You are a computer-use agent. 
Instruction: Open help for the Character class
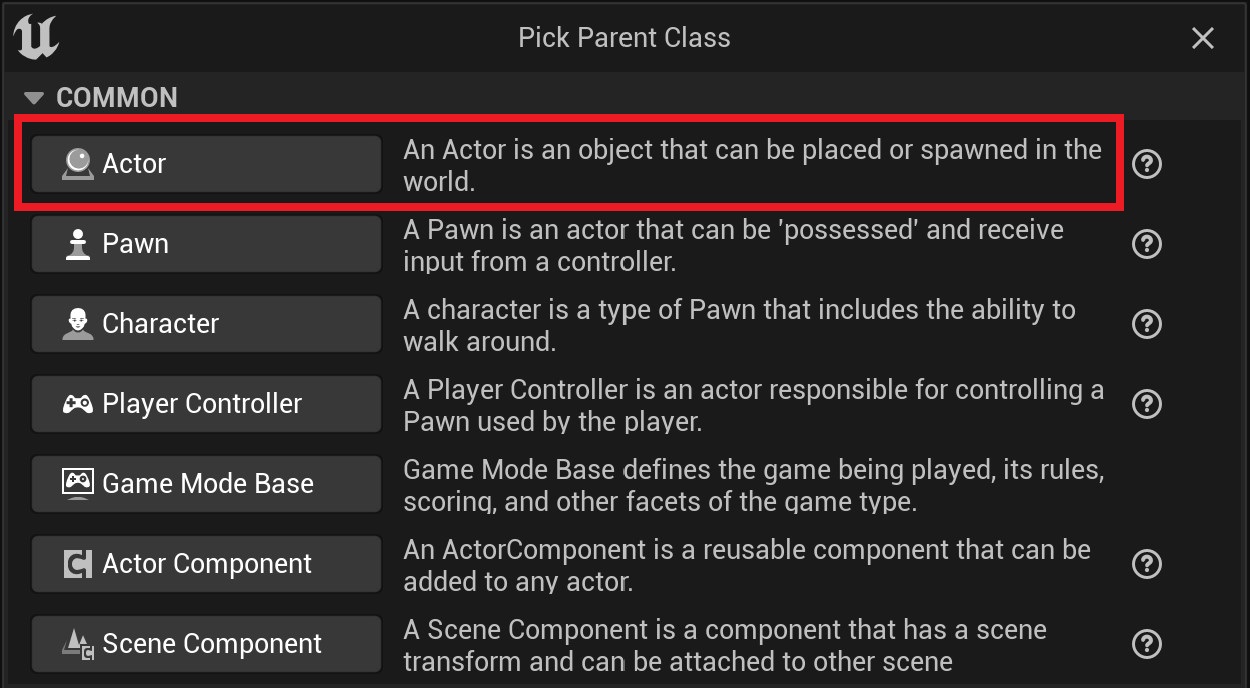coord(1147,324)
